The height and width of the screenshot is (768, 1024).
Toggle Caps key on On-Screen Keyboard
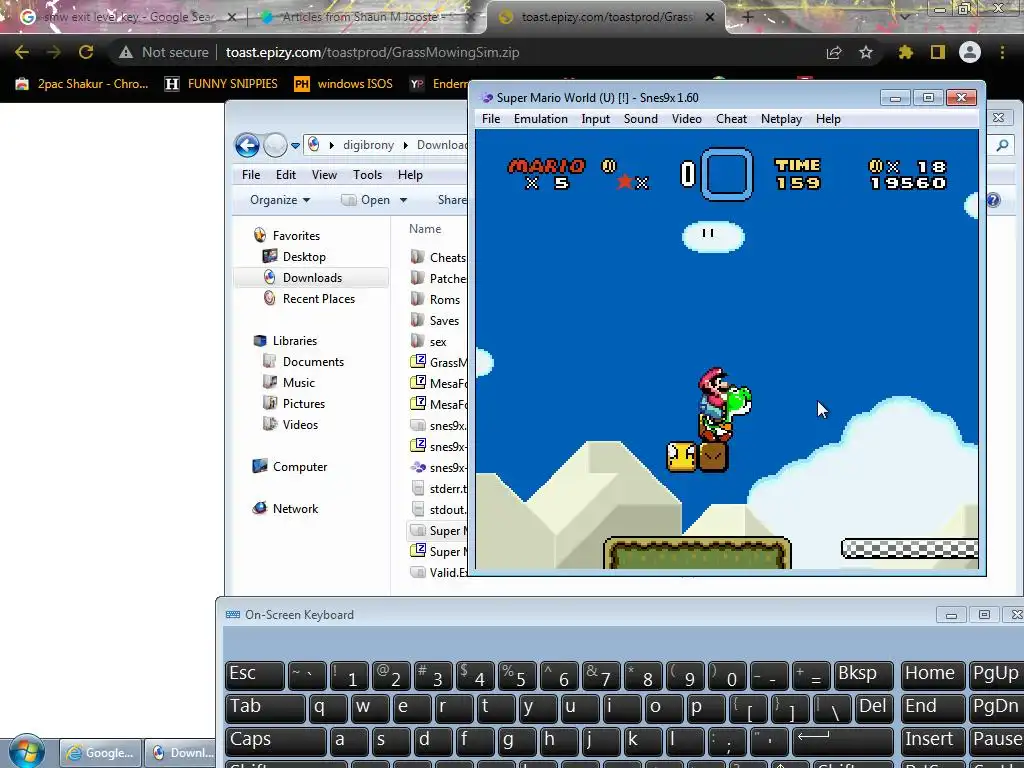coord(276,741)
